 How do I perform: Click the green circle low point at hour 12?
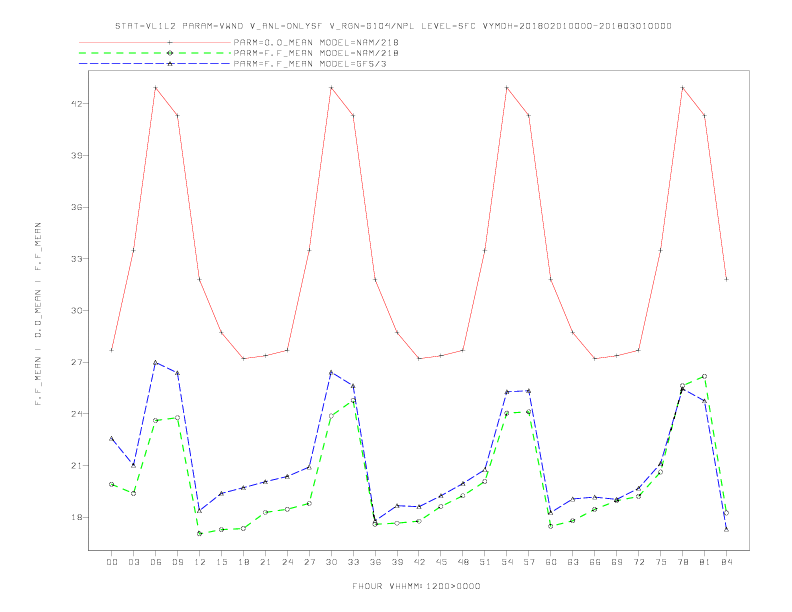[x=200, y=533]
